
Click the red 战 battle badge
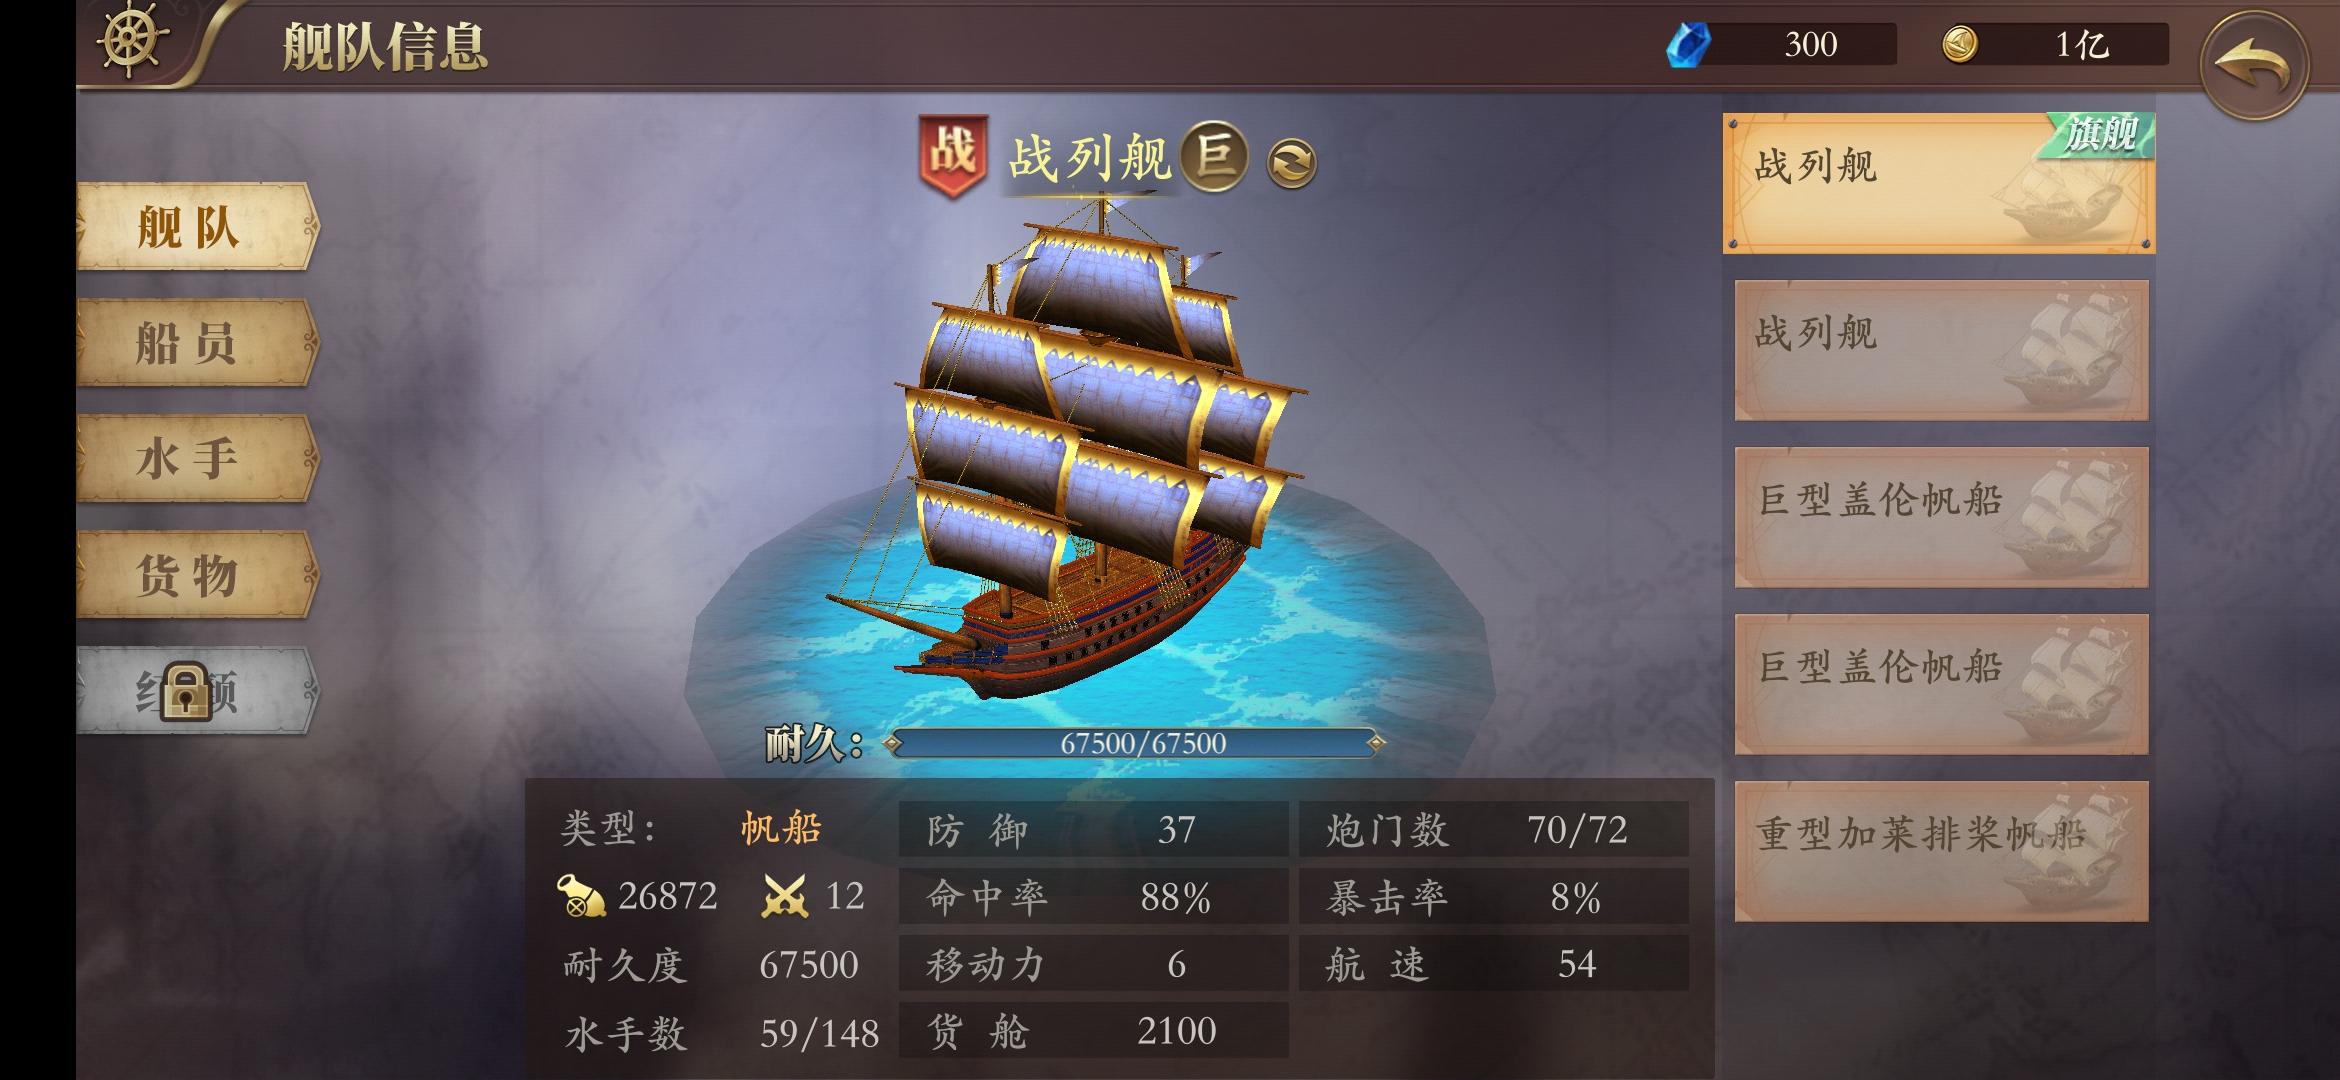coord(953,155)
